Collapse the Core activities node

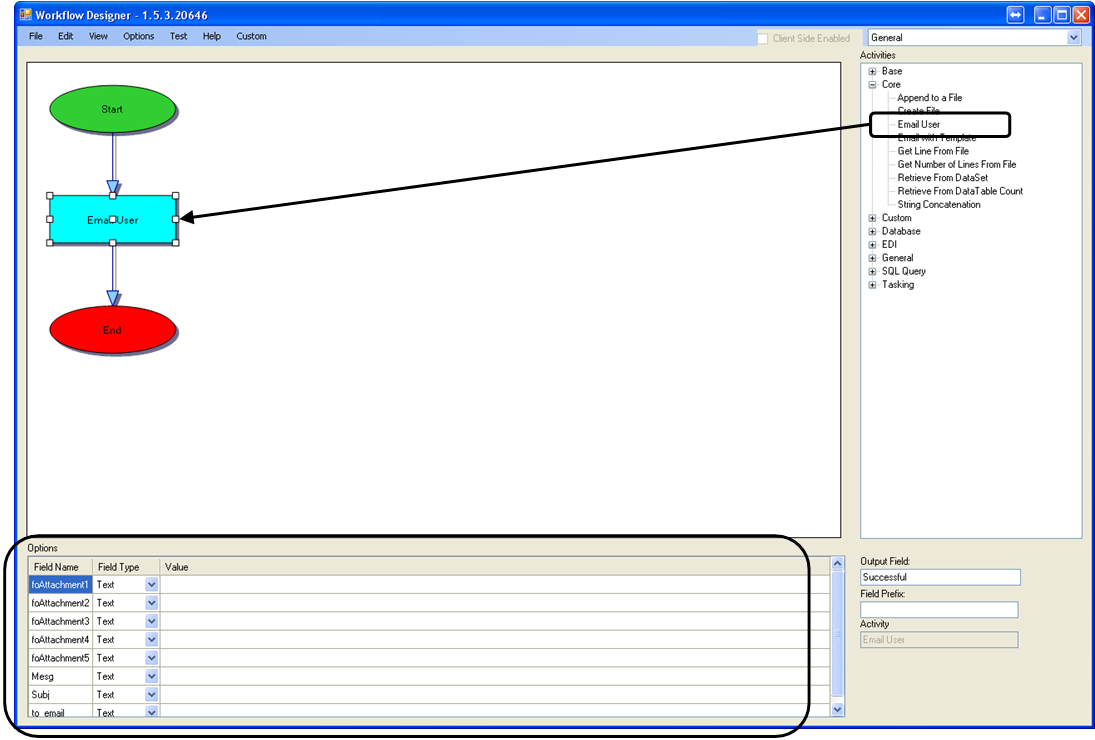click(x=872, y=84)
